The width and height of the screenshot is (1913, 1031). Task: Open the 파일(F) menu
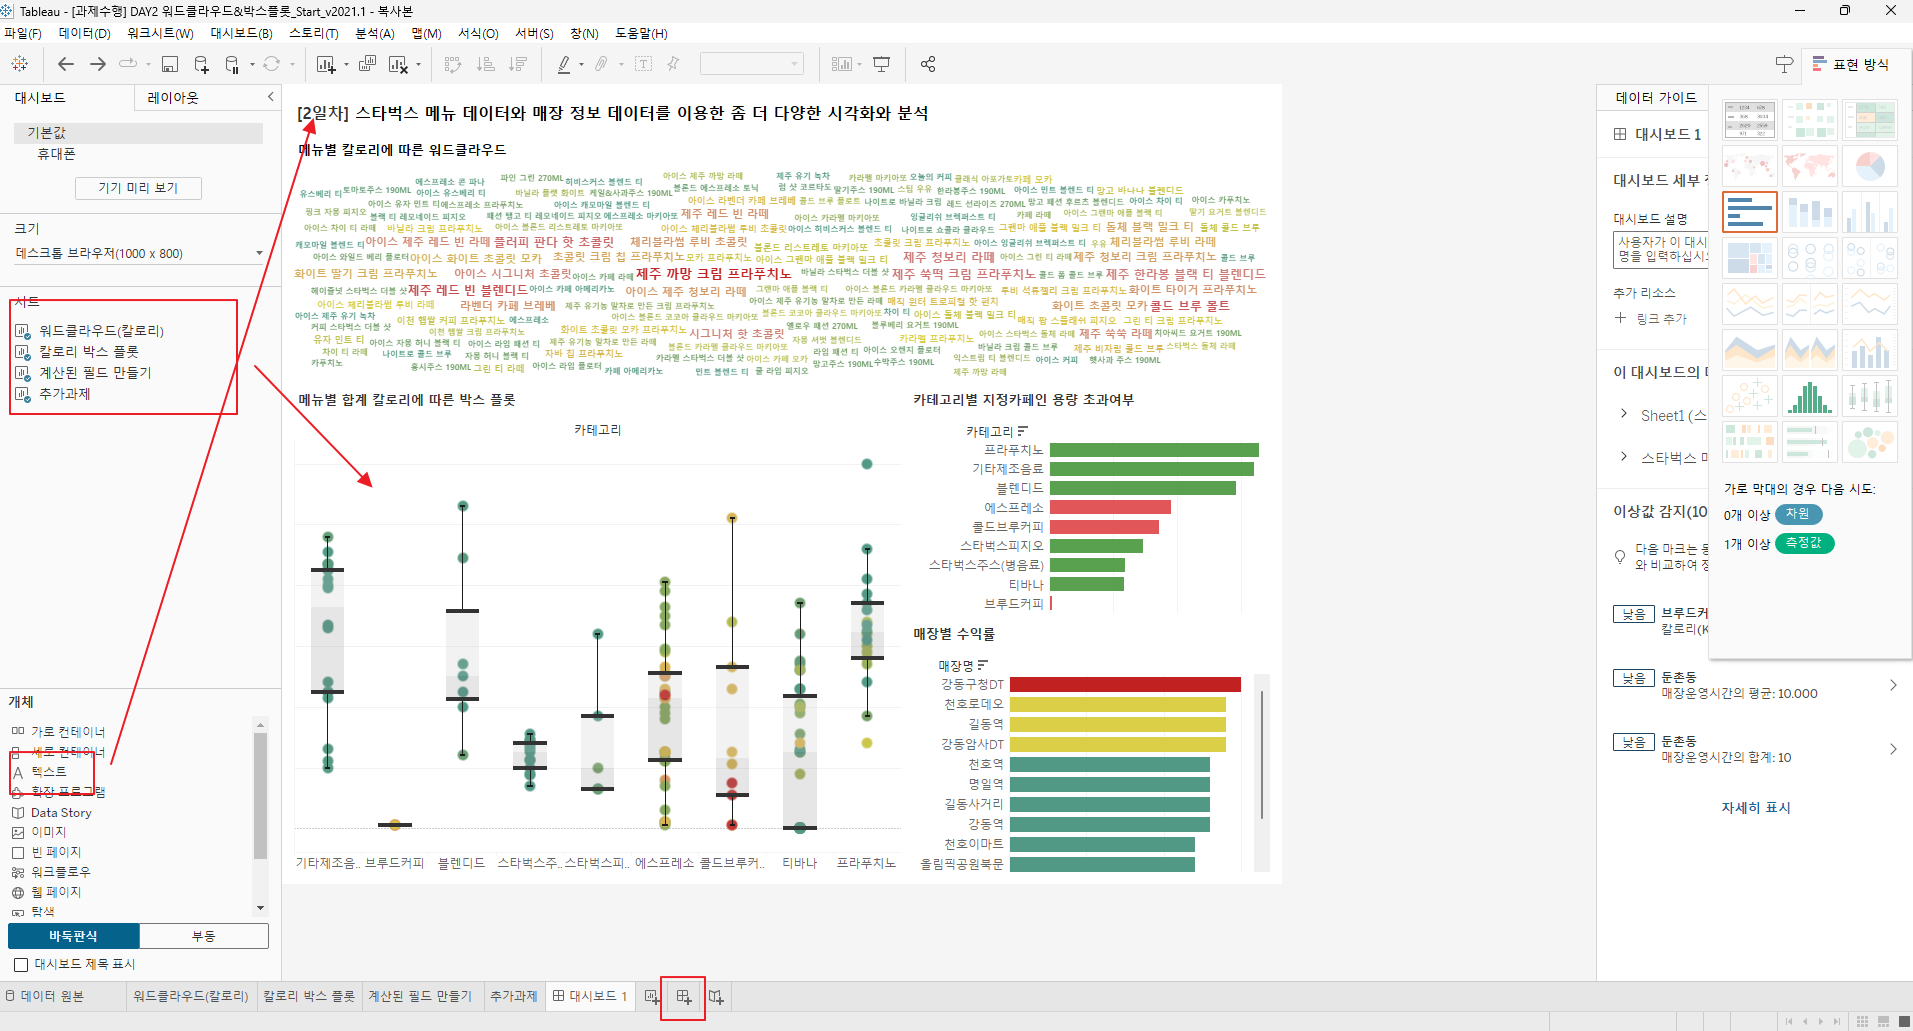coord(23,33)
